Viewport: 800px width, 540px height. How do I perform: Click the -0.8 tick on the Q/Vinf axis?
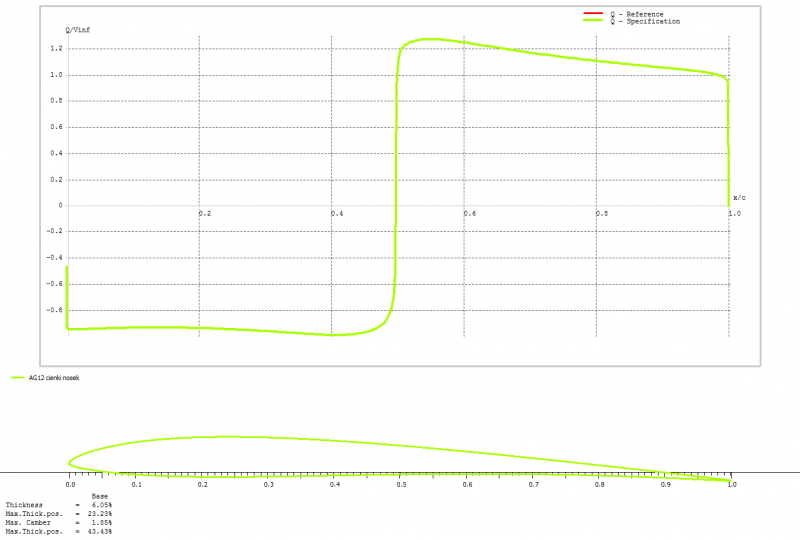click(x=55, y=310)
